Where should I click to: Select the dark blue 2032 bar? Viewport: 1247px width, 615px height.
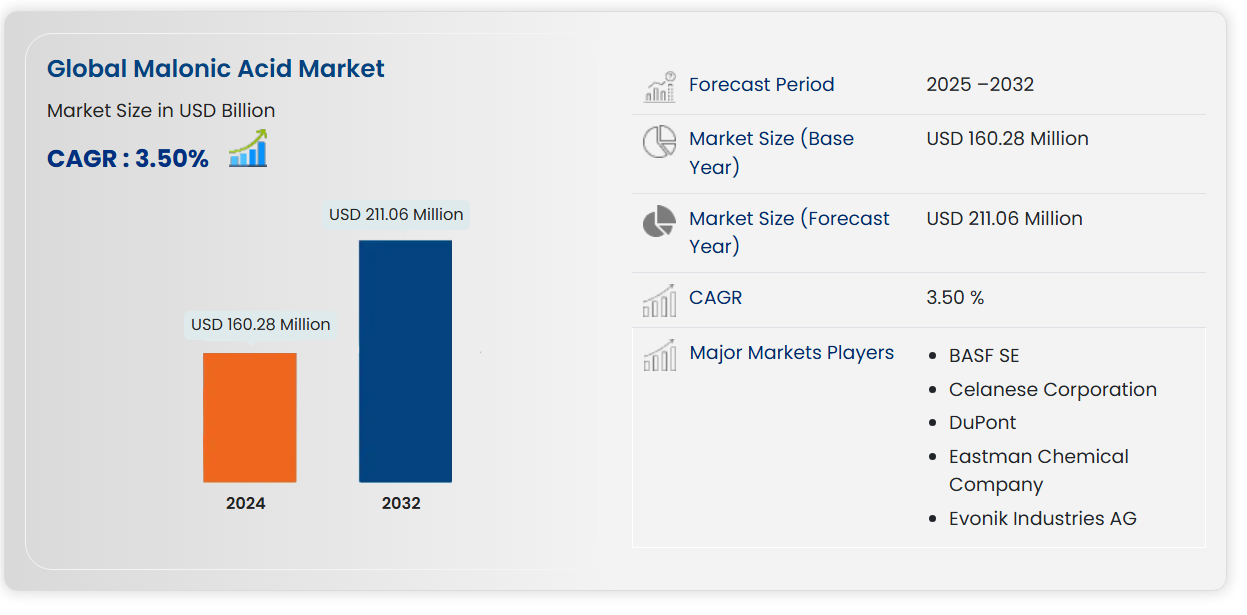(406, 362)
